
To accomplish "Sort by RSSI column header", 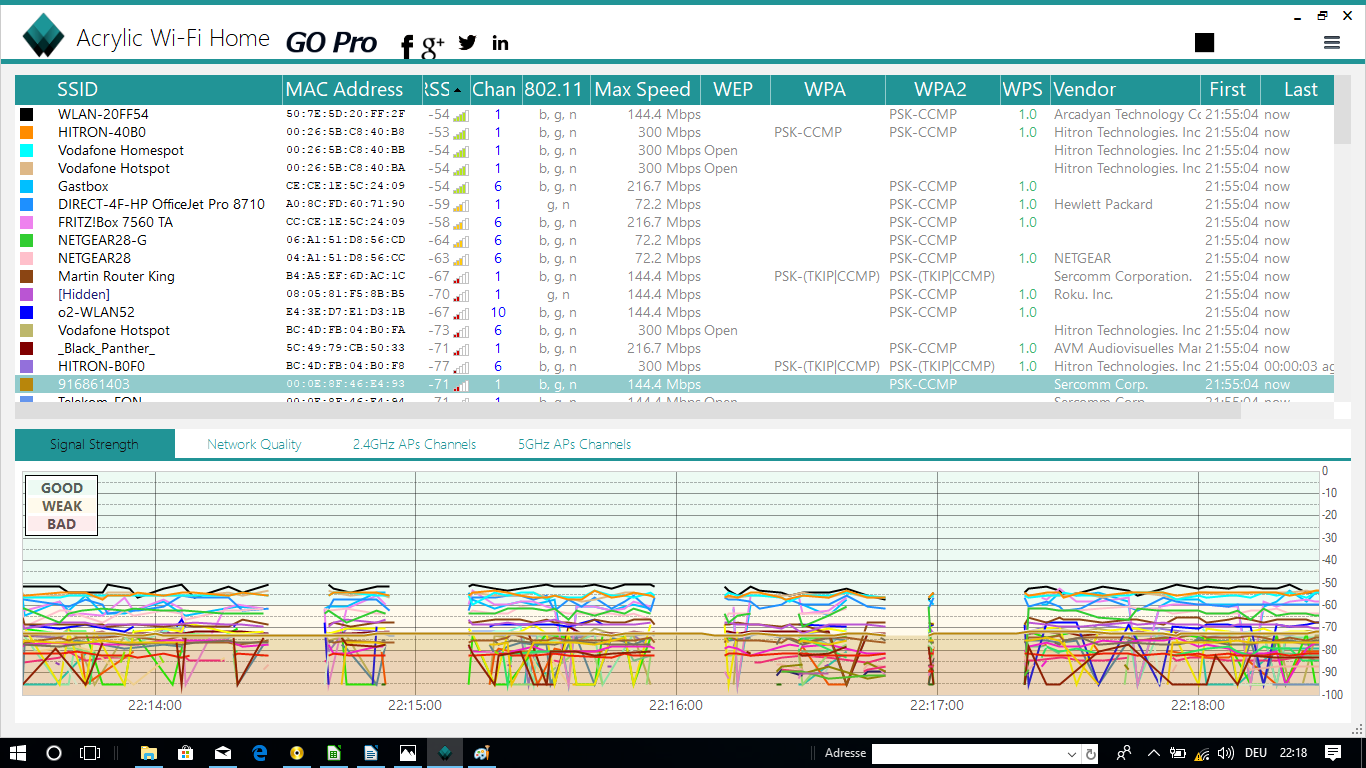I will tap(446, 89).
